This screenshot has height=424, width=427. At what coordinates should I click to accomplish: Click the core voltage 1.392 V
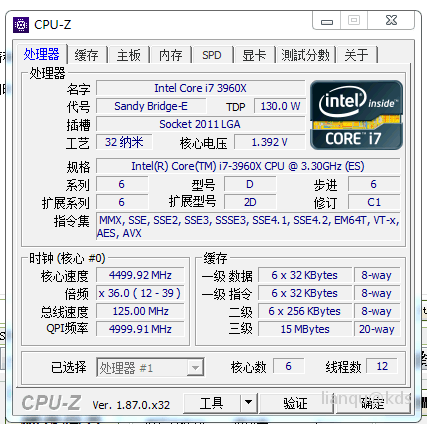269,142
